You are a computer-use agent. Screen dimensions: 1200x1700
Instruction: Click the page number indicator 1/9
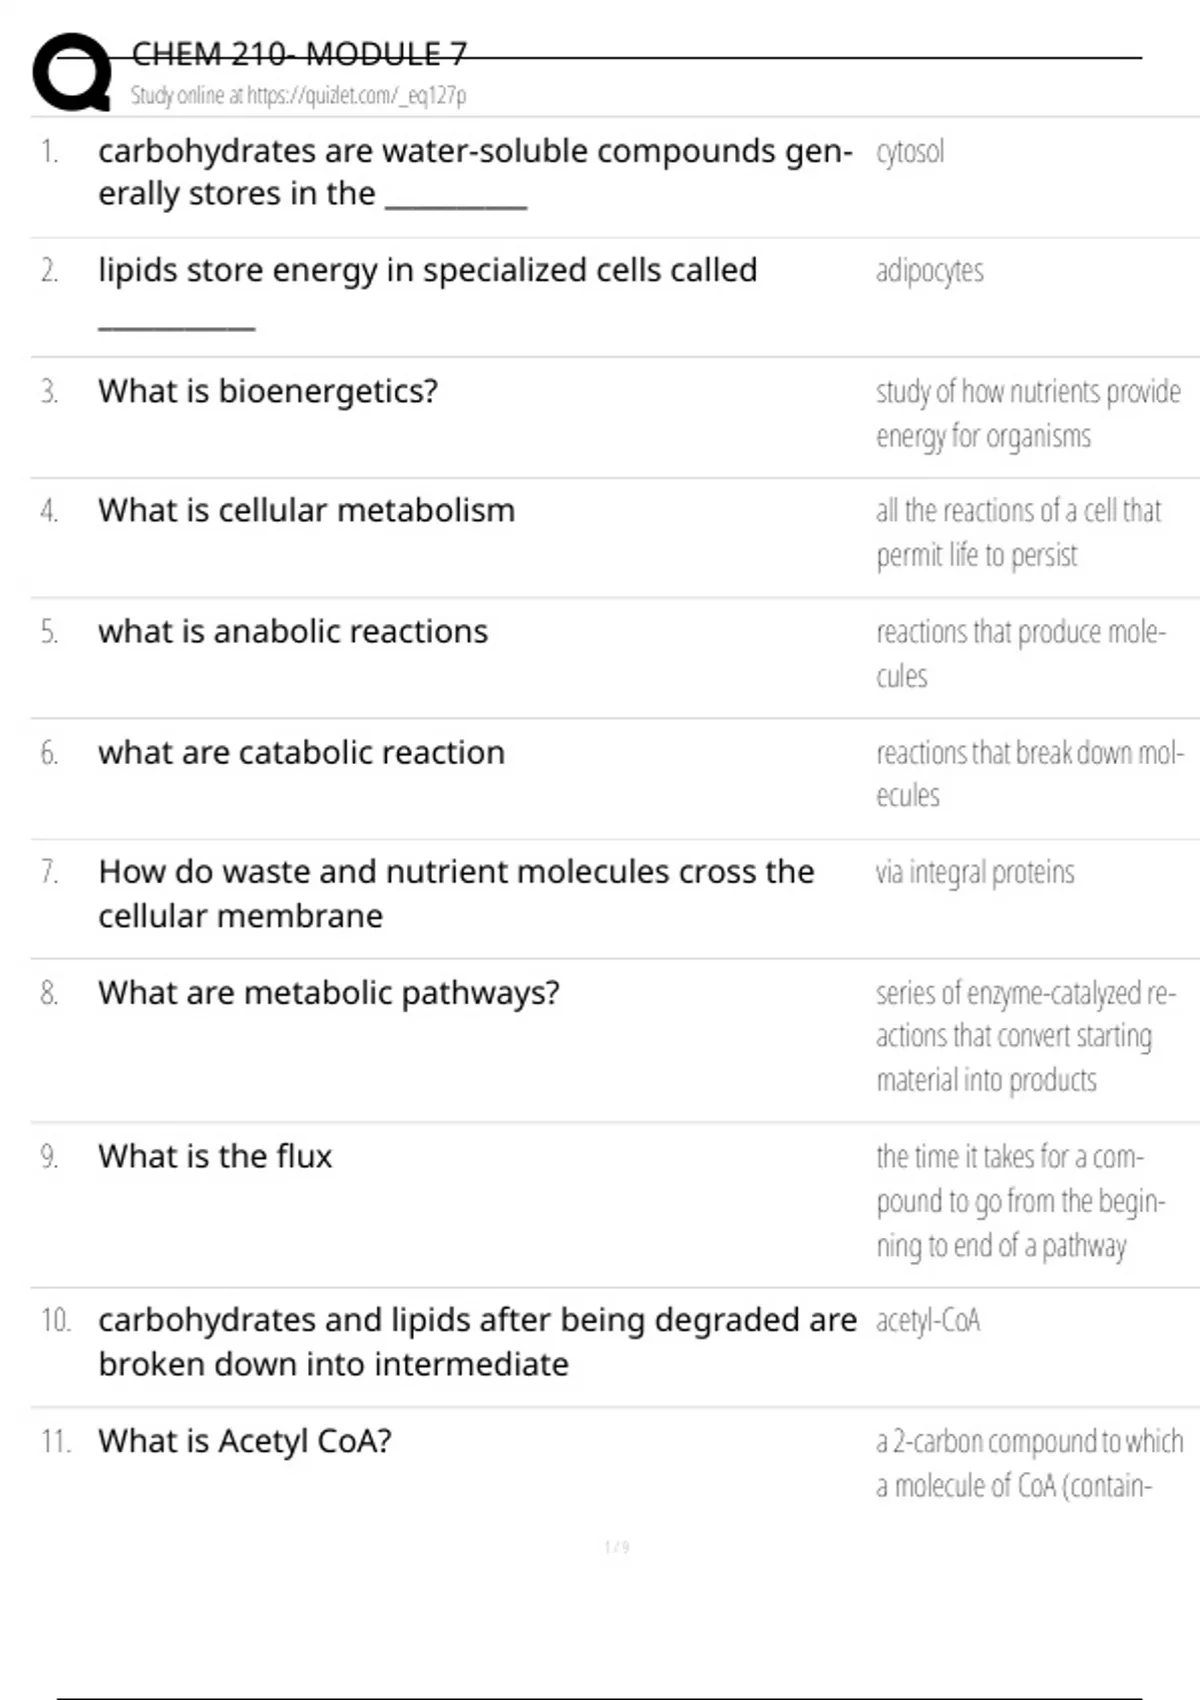click(617, 1548)
